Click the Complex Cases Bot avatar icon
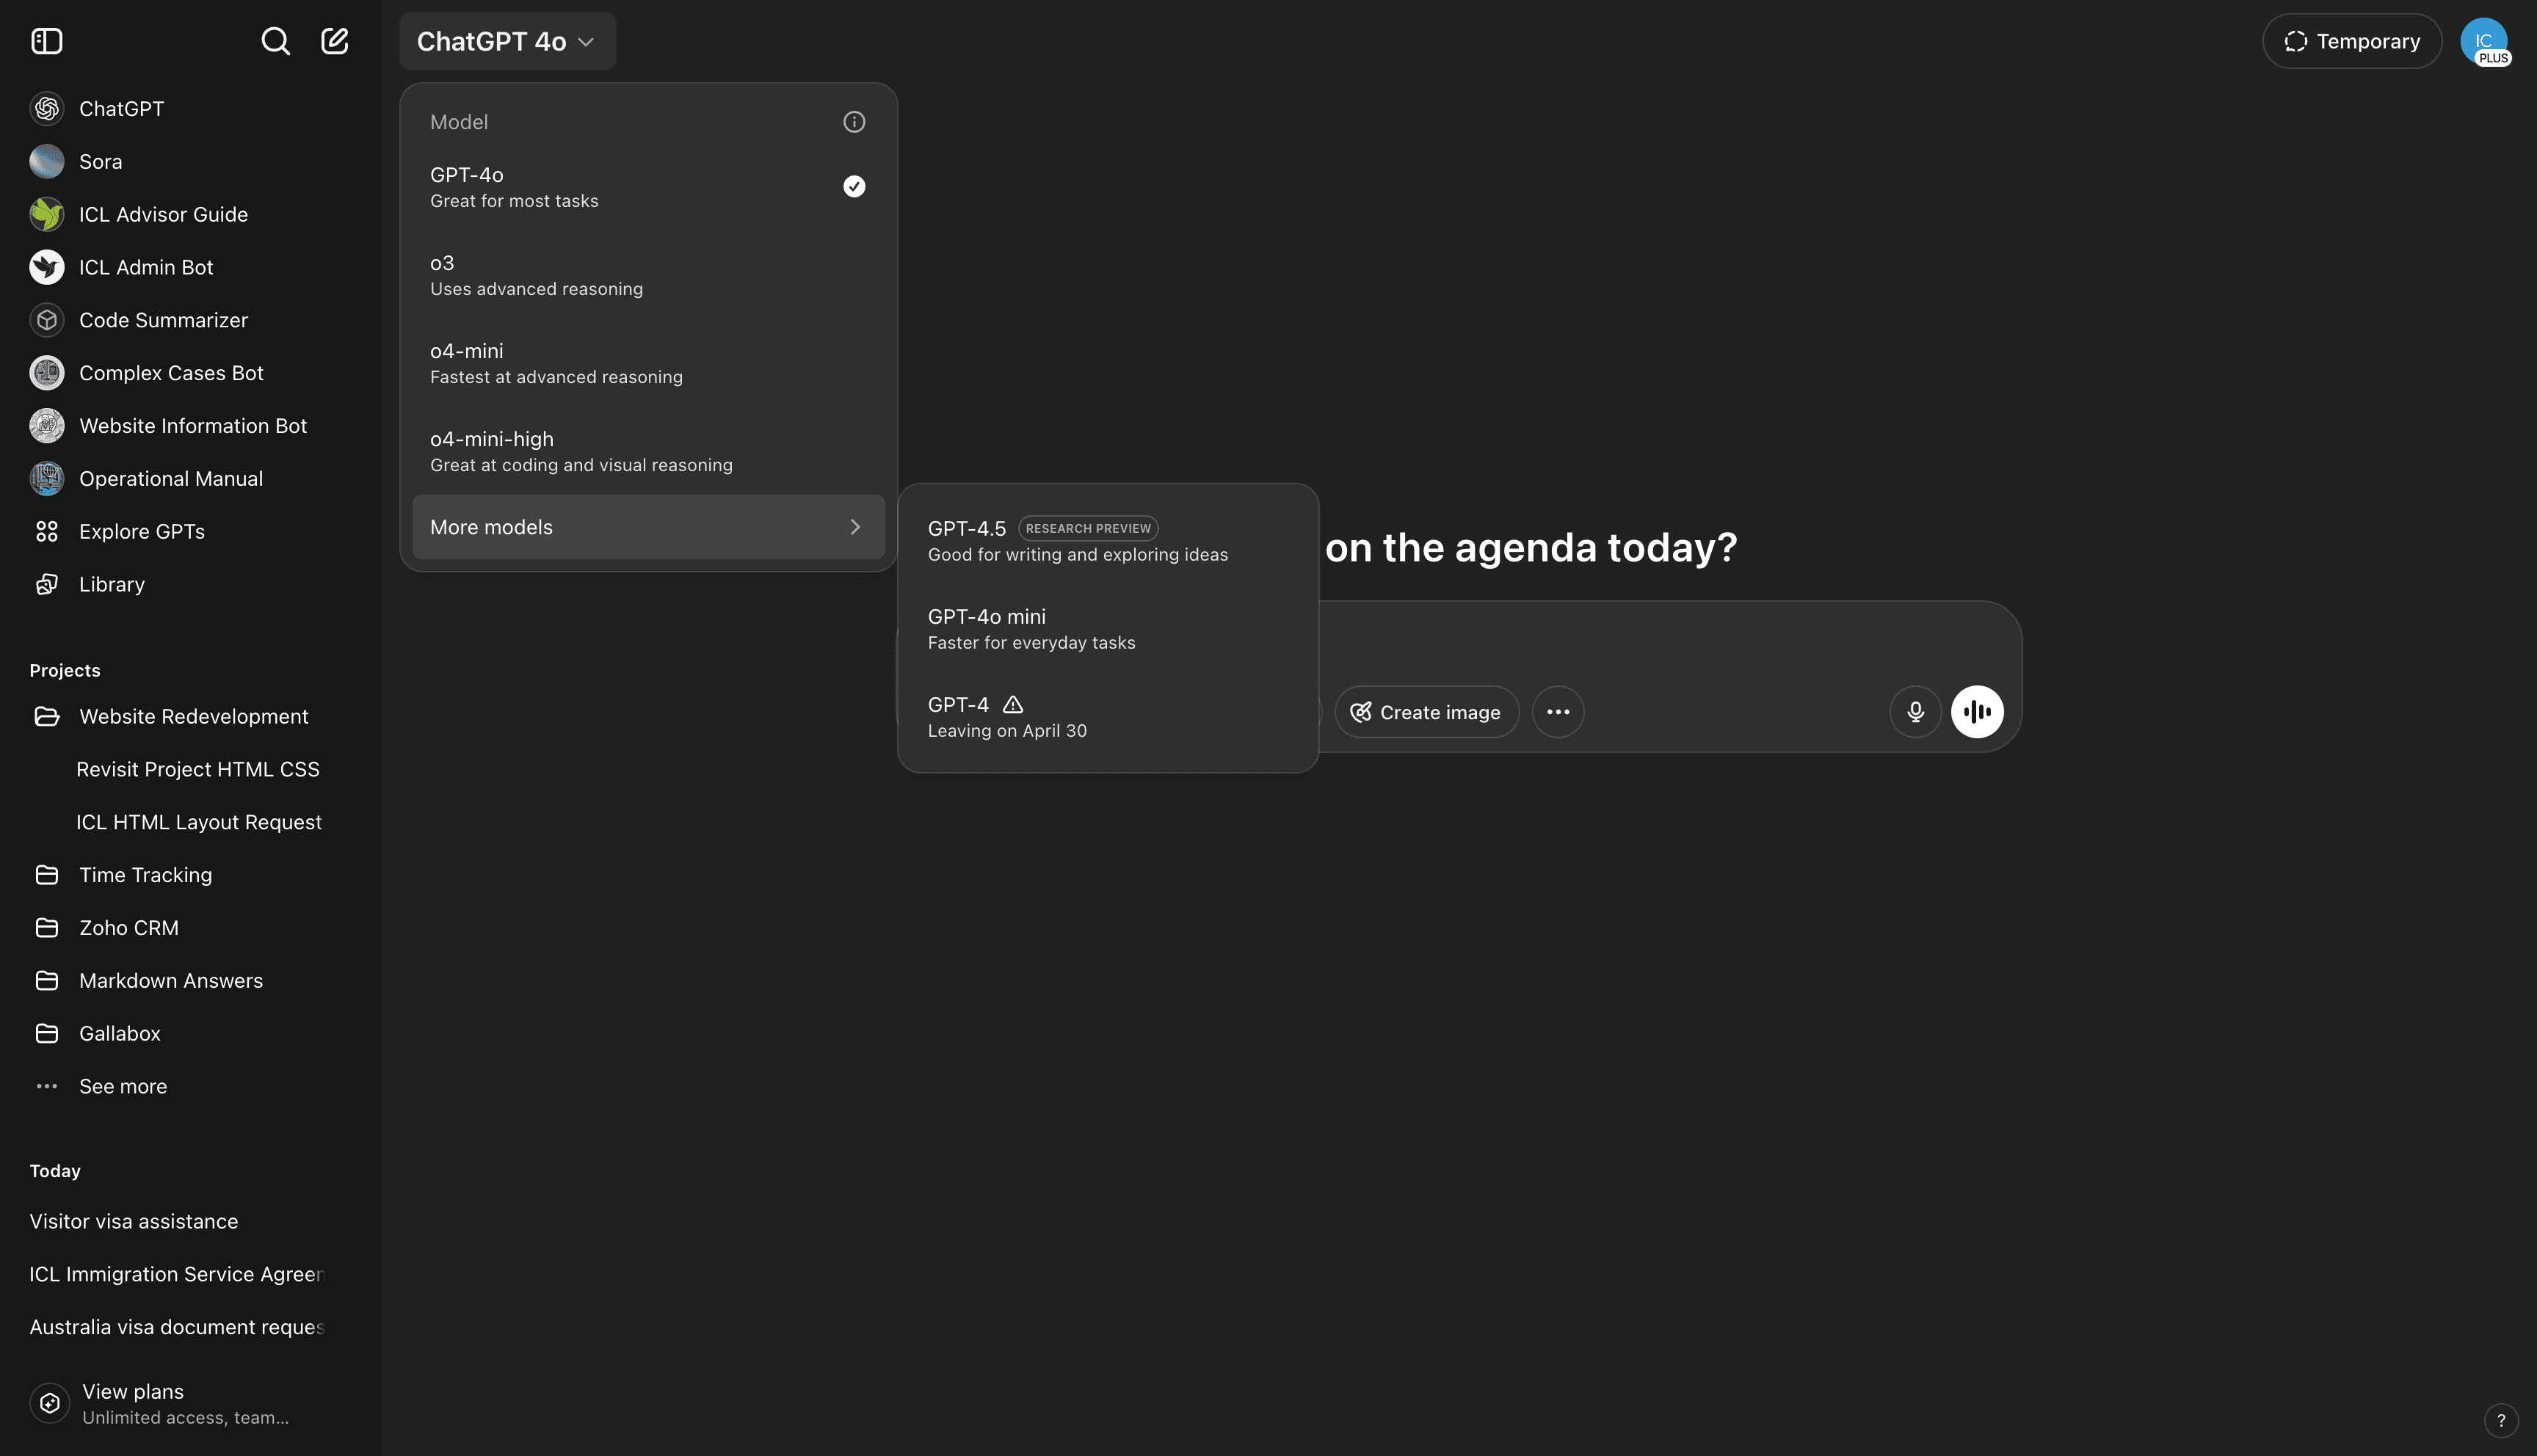This screenshot has width=2537, height=1456. pos(46,373)
